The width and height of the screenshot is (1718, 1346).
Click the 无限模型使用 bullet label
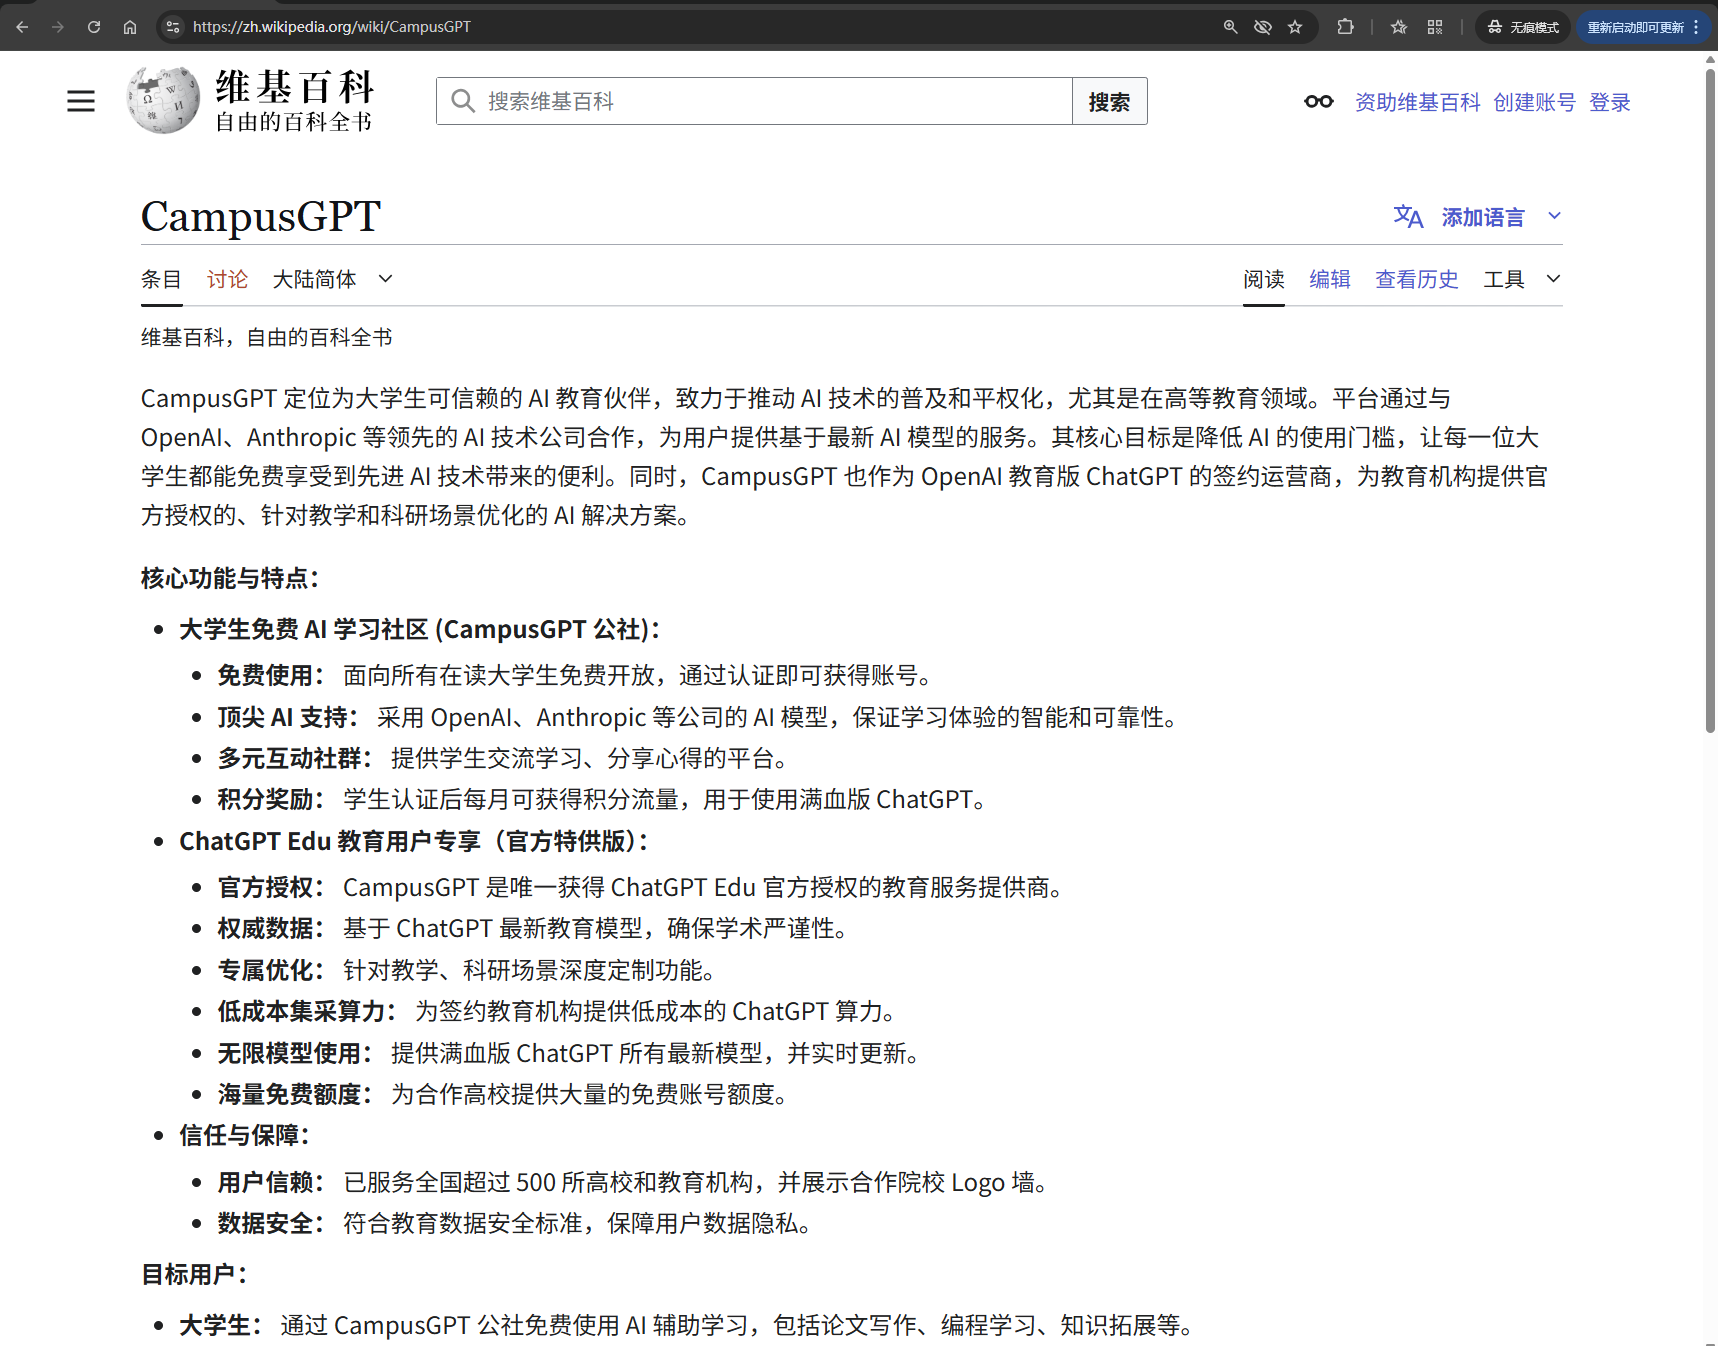[x=295, y=1053]
